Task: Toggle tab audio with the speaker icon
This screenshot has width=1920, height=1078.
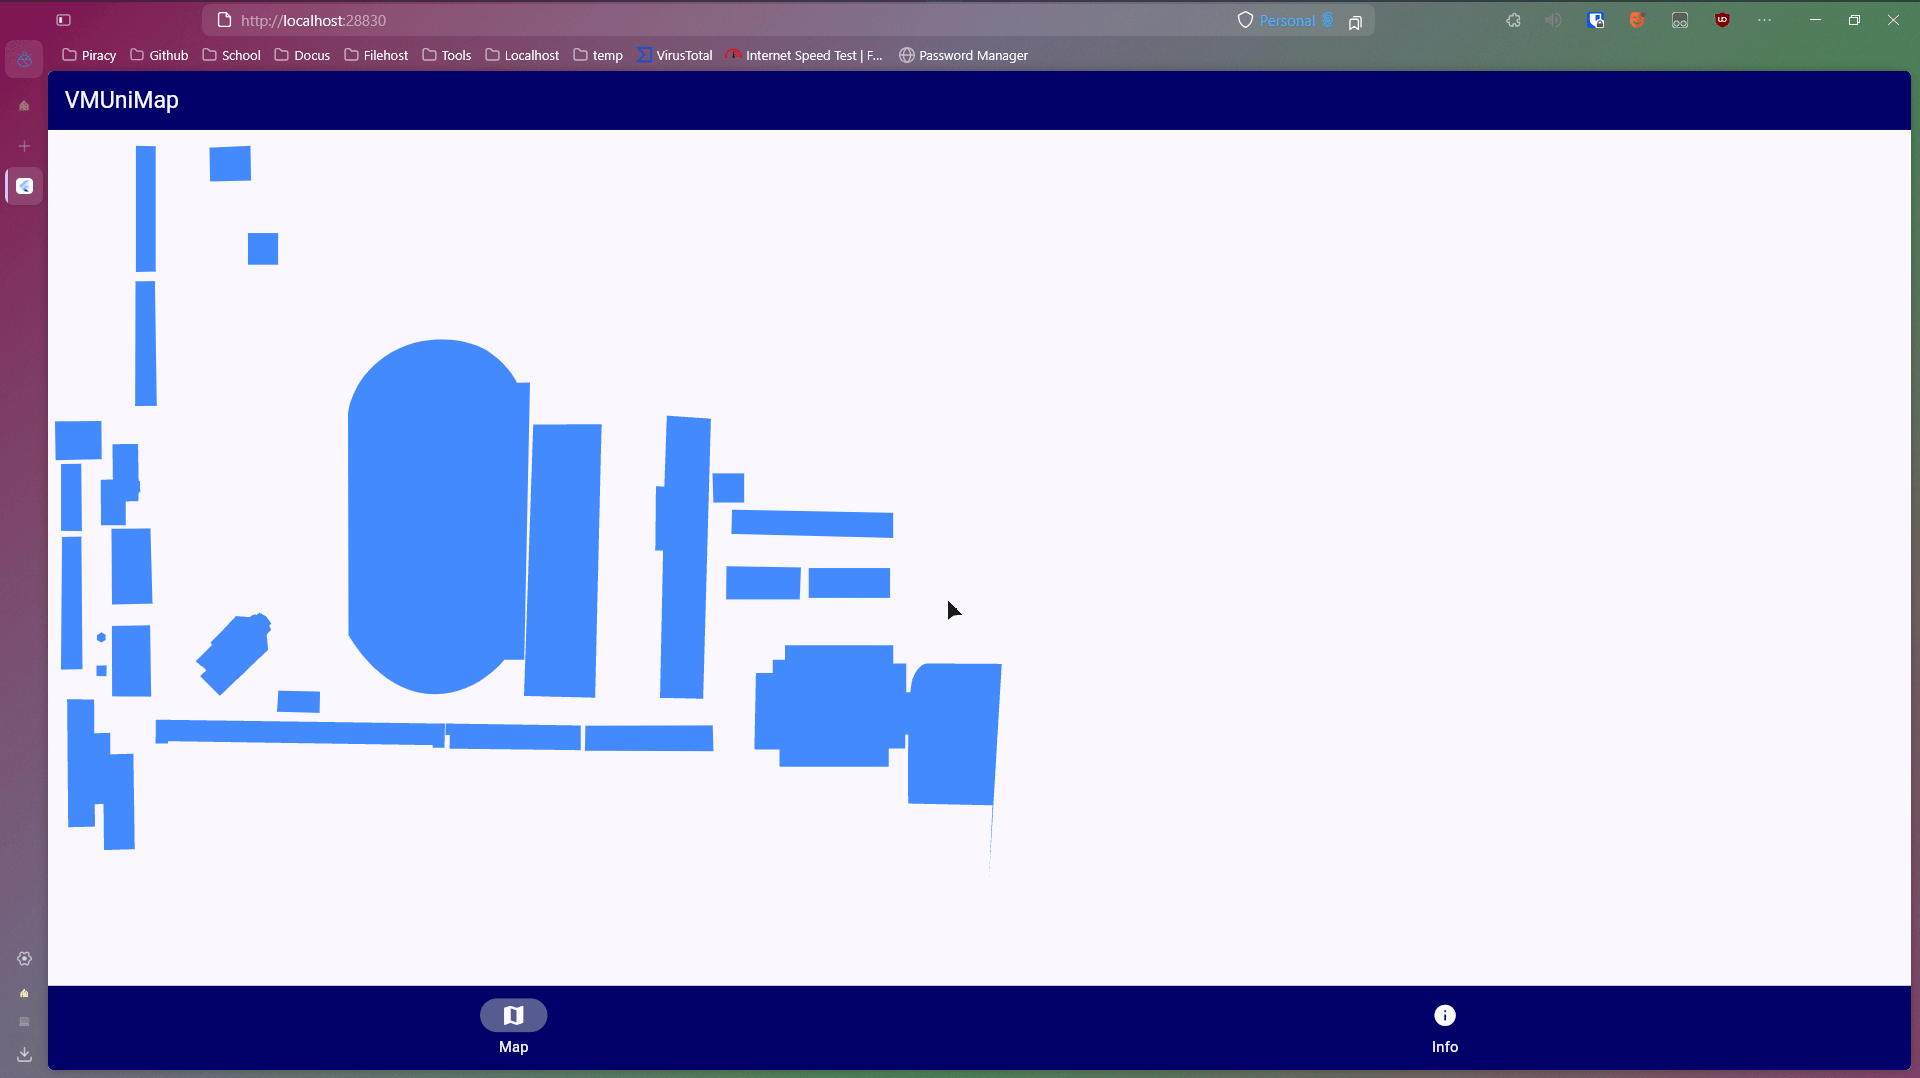Action: pyautogui.click(x=1552, y=20)
